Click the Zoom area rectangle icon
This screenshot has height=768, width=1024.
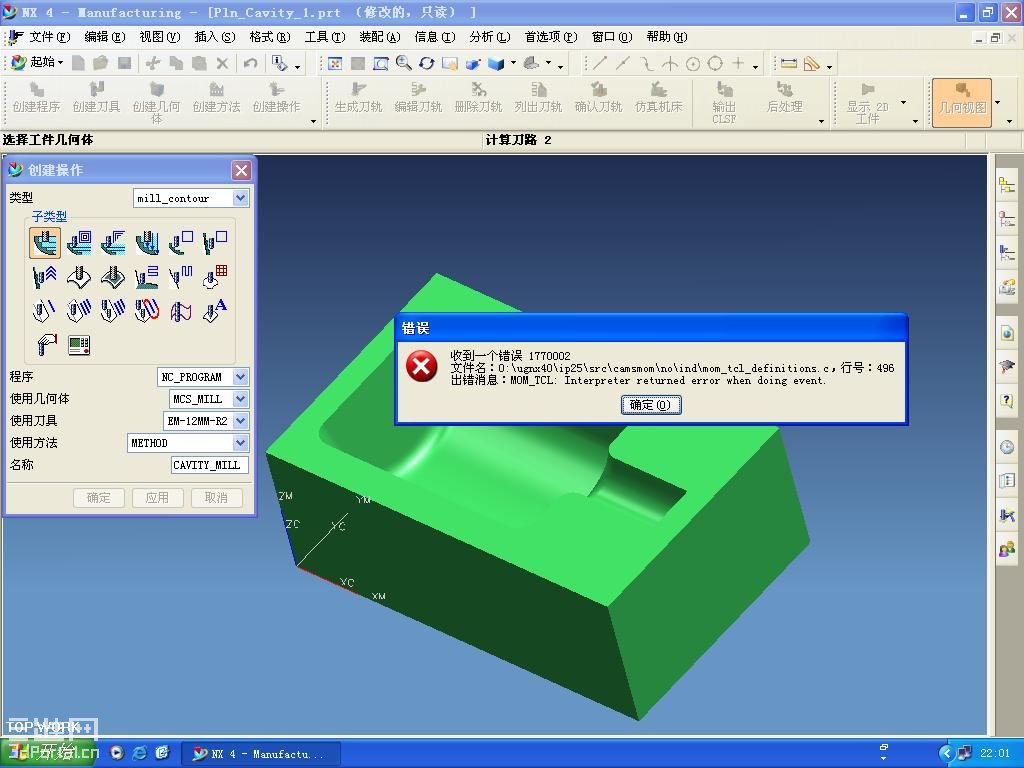coord(381,63)
